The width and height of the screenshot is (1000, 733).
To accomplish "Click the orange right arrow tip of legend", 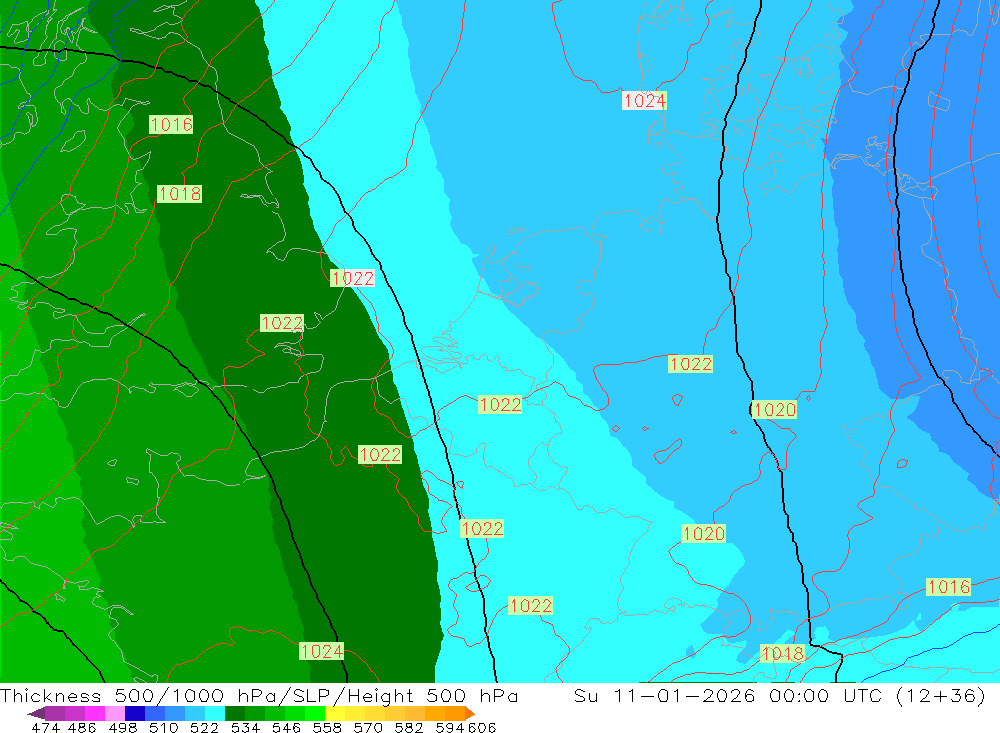I will click(469, 713).
